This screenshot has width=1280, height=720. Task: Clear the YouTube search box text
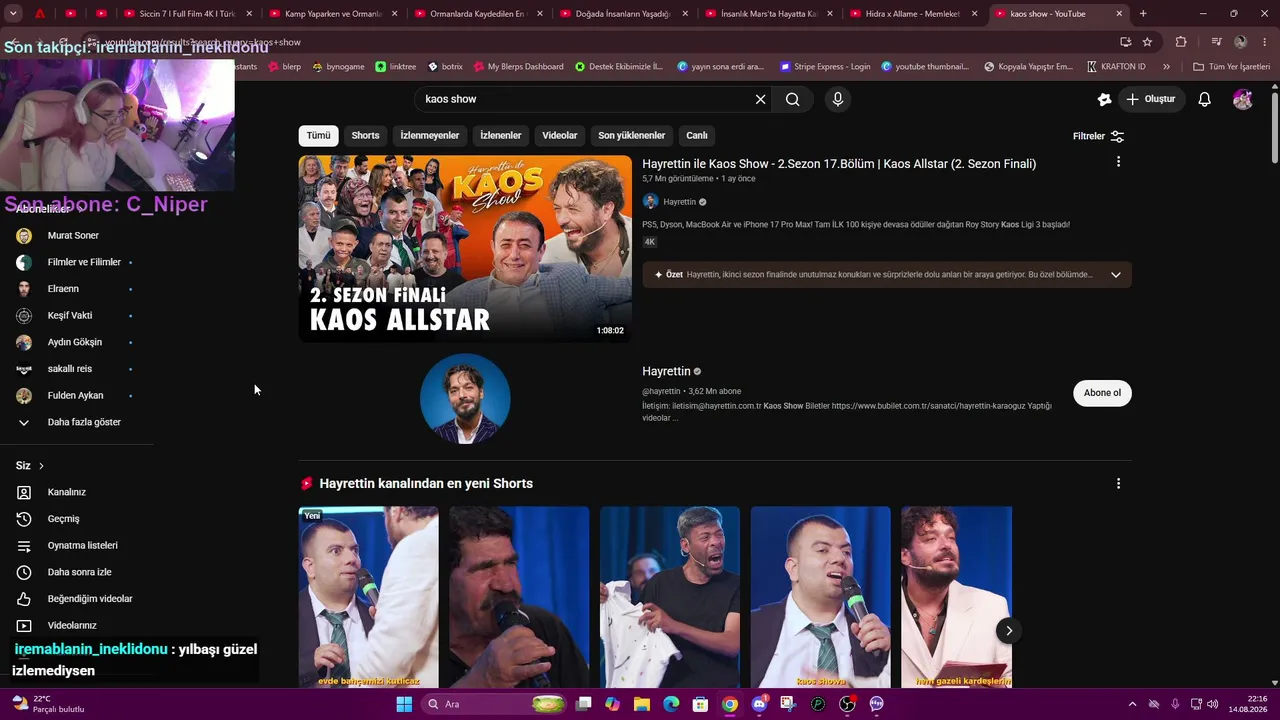click(760, 99)
